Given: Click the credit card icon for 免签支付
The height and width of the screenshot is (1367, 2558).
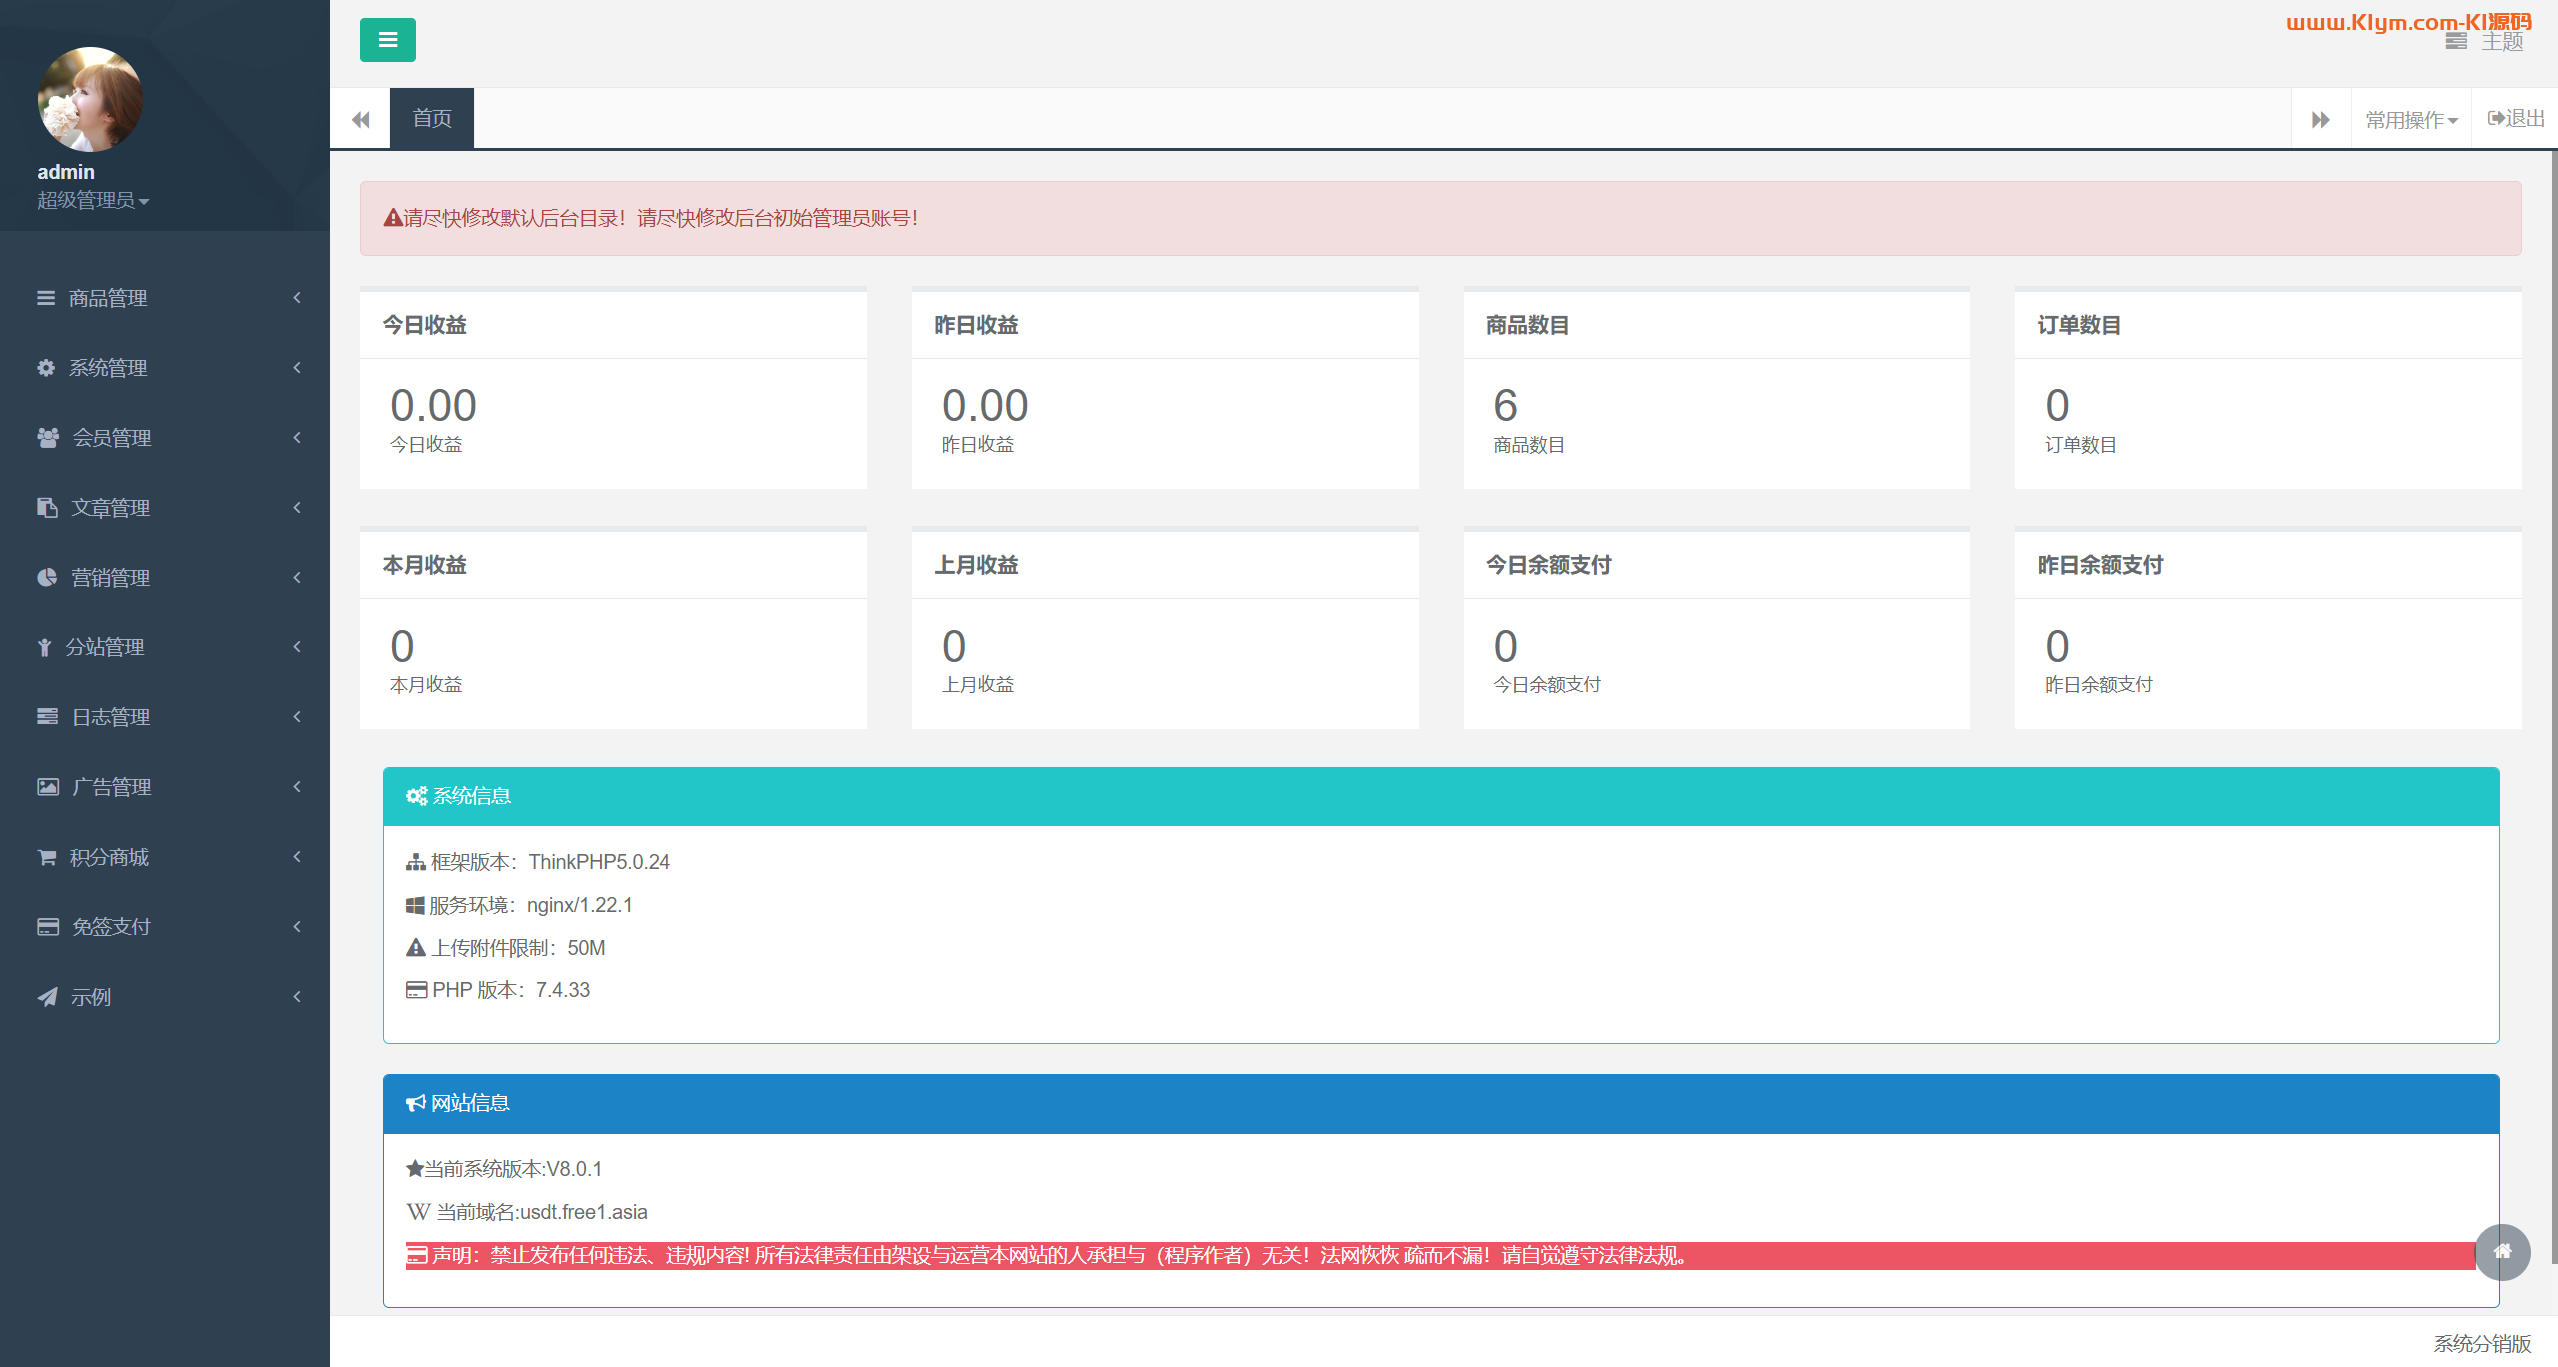Looking at the screenshot, I should [47, 927].
